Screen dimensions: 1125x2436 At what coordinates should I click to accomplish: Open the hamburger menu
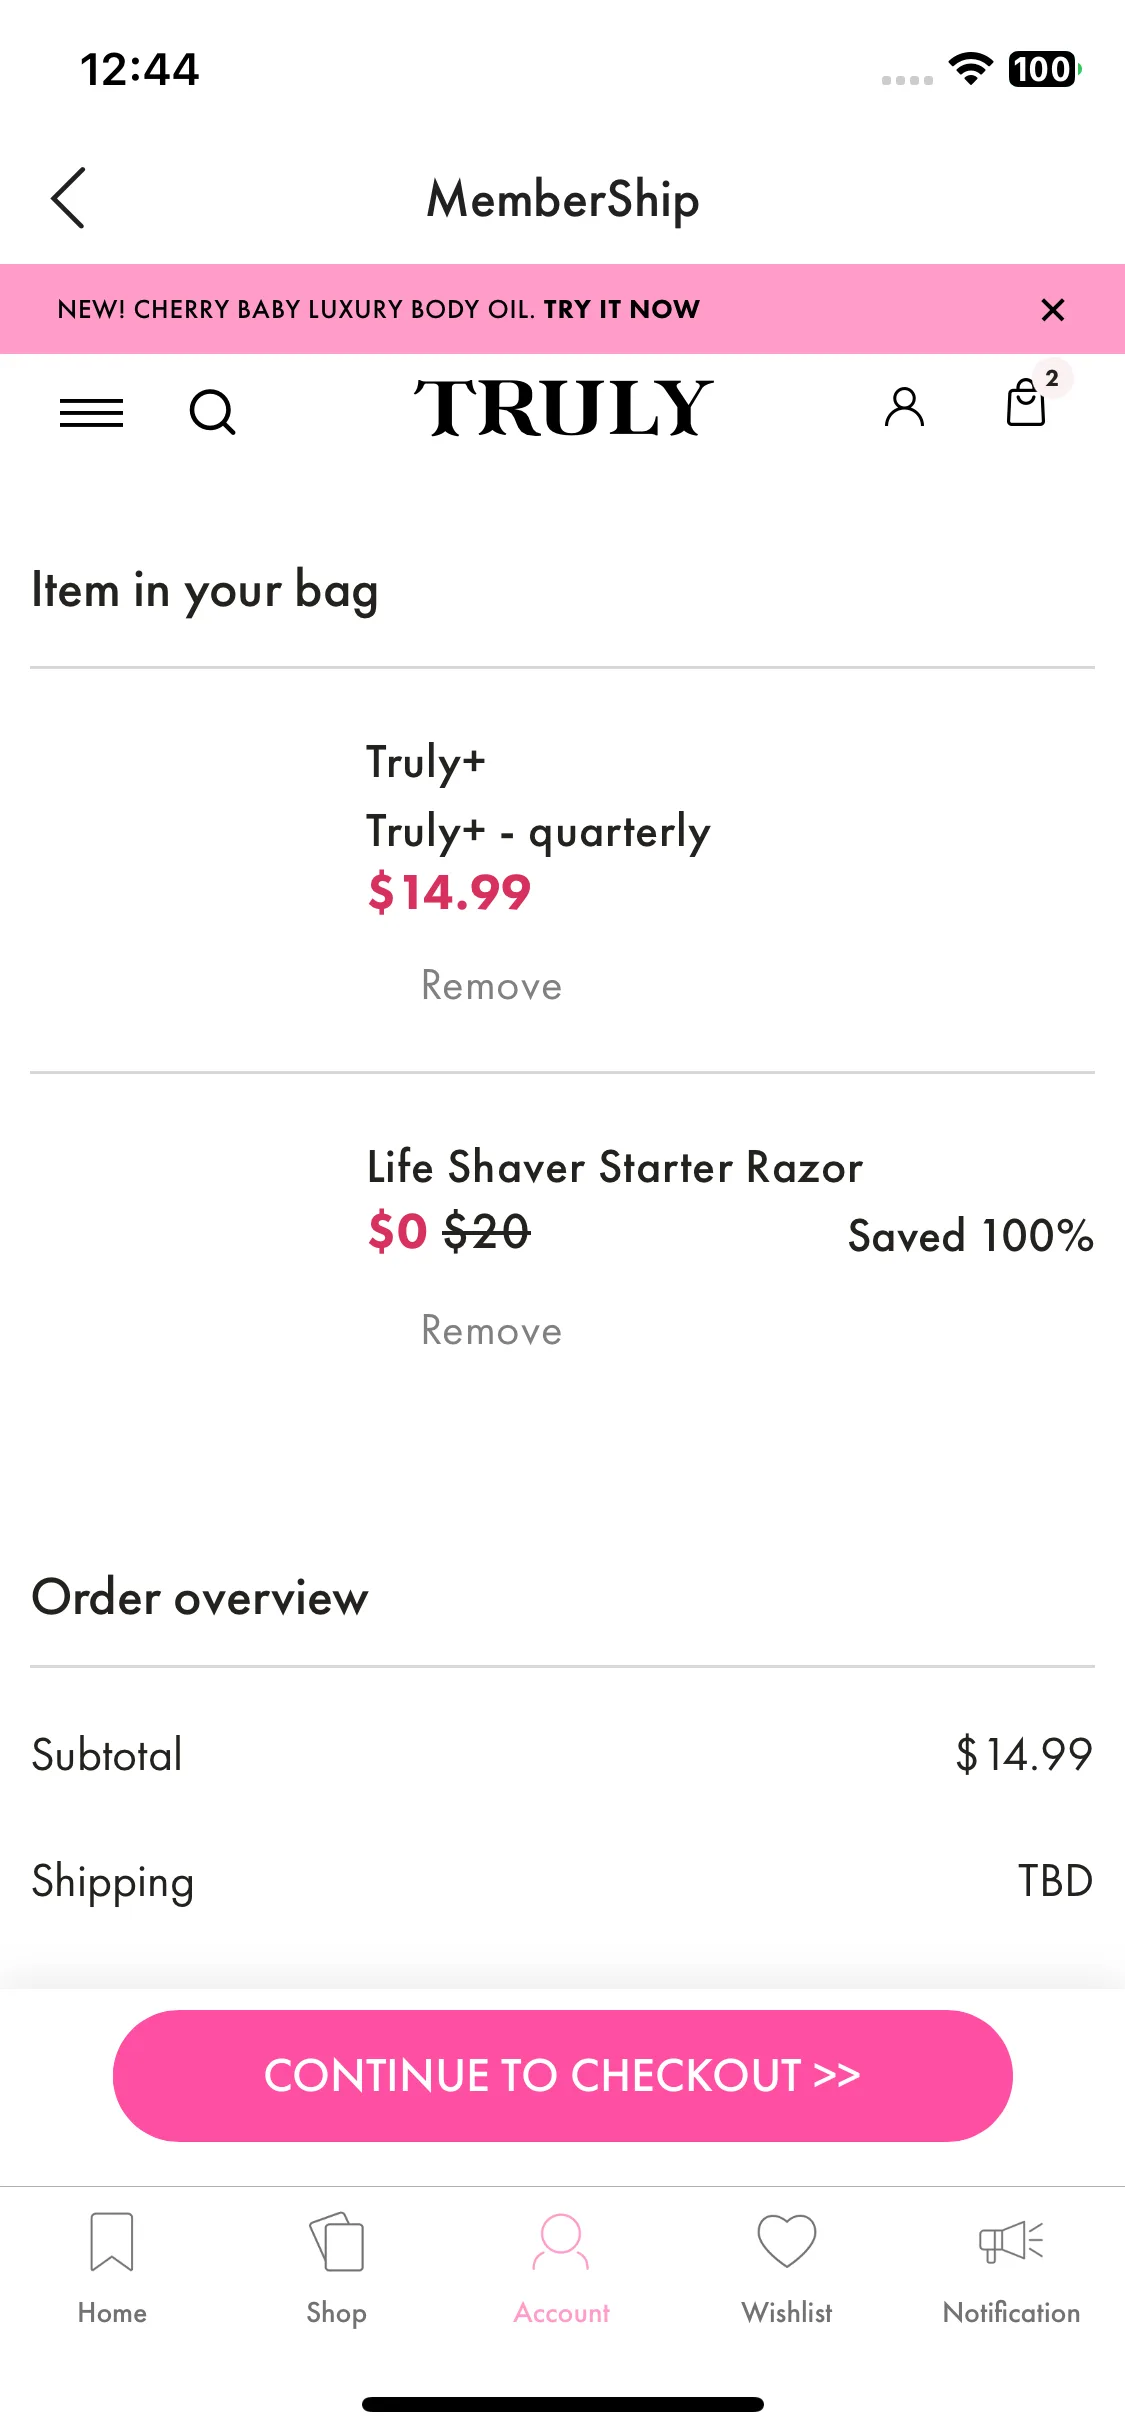pyautogui.click(x=91, y=412)
